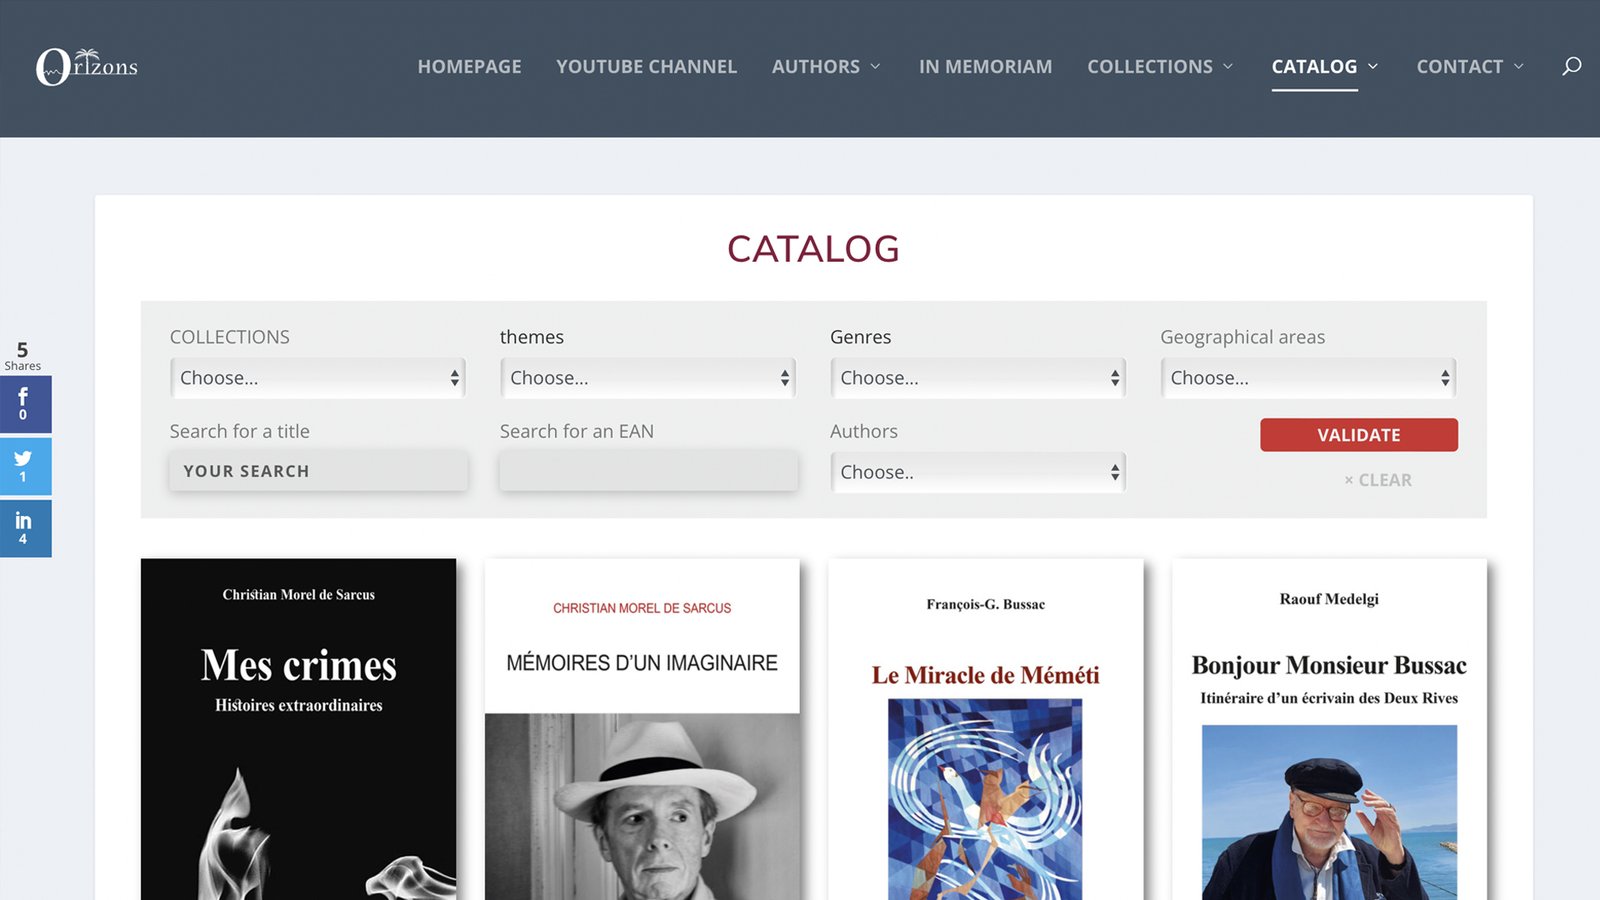Focus the Search for an EAN field
The height and width of the screenshot is (900, 1600).
[x=648, y=471]
